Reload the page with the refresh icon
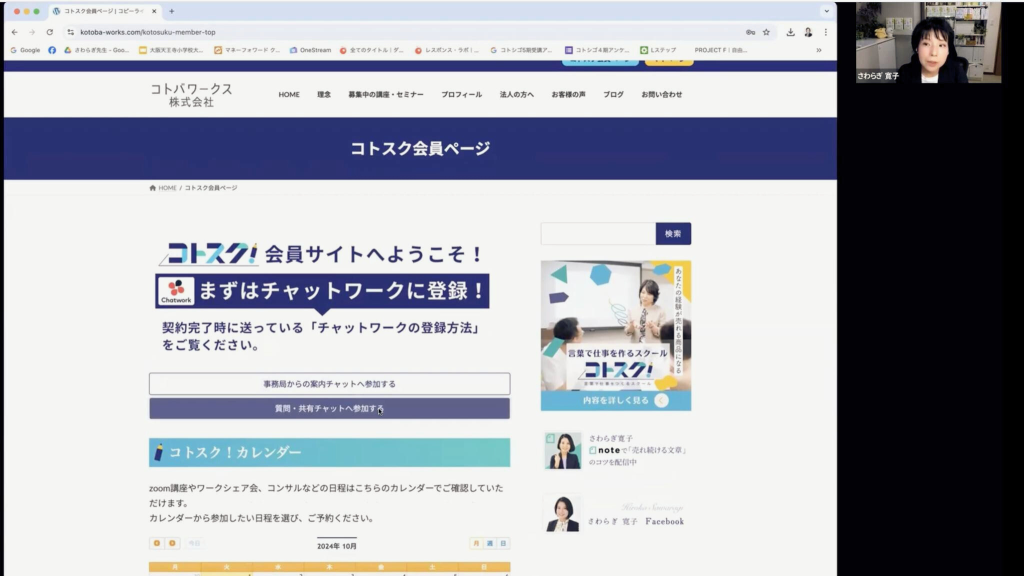1024x576 pixels. pos(50,32)
